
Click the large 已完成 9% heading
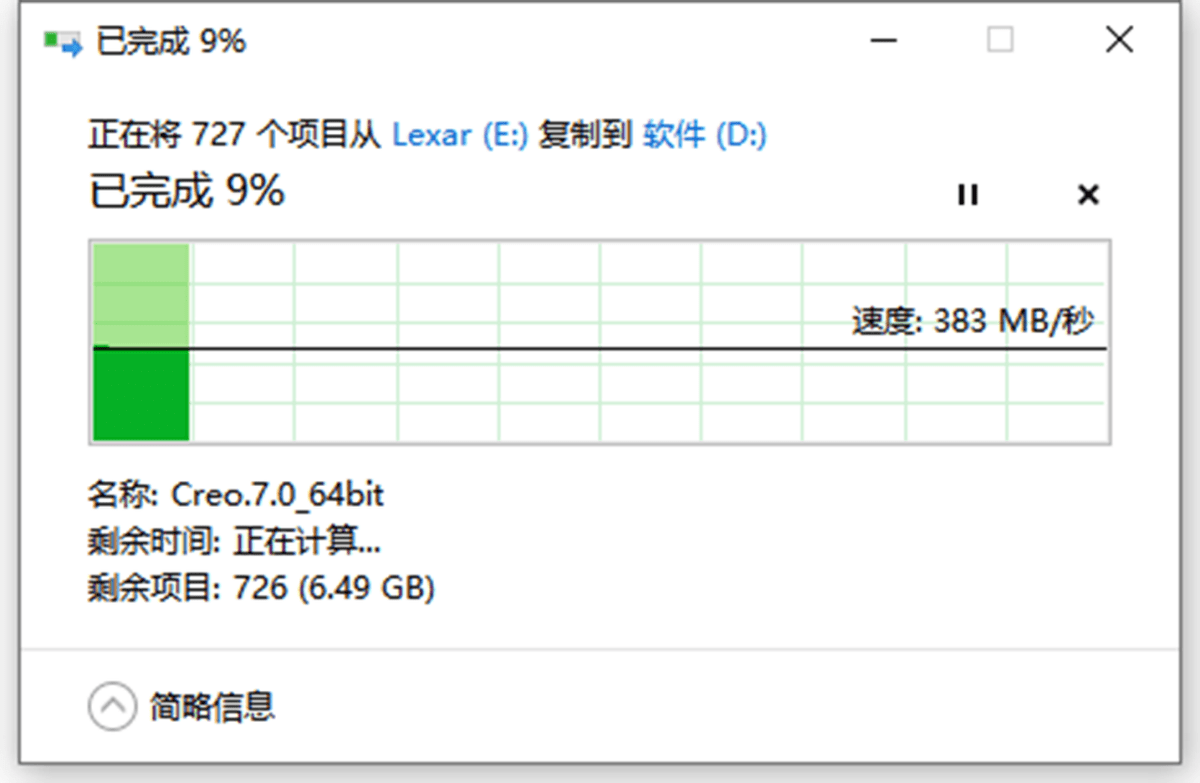coord(187,191)
